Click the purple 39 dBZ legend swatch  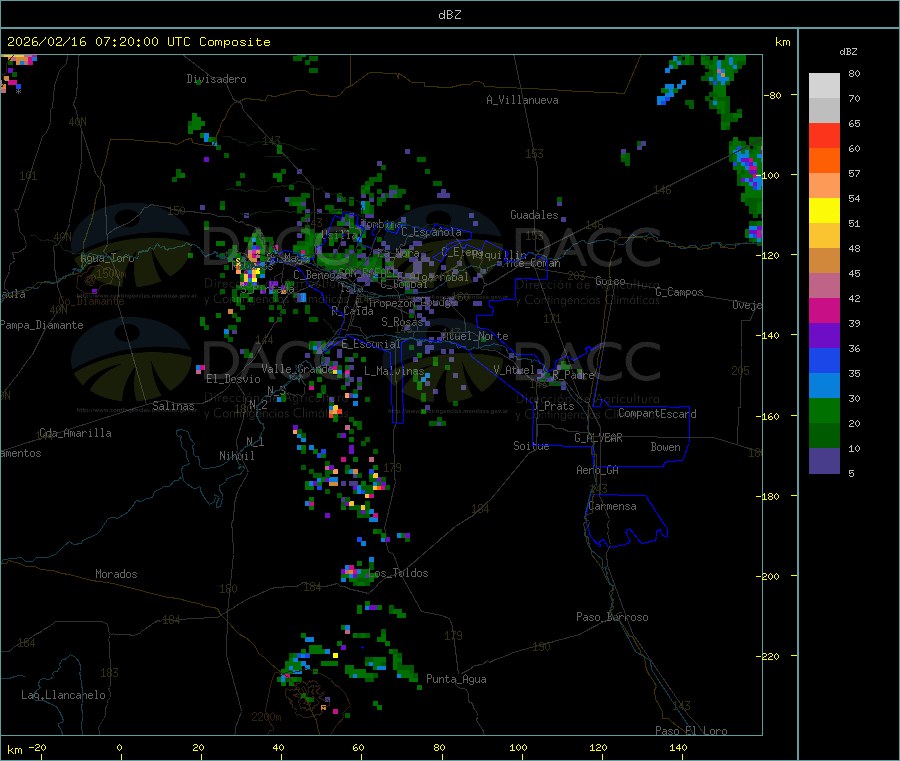click(x=824, y=336)
